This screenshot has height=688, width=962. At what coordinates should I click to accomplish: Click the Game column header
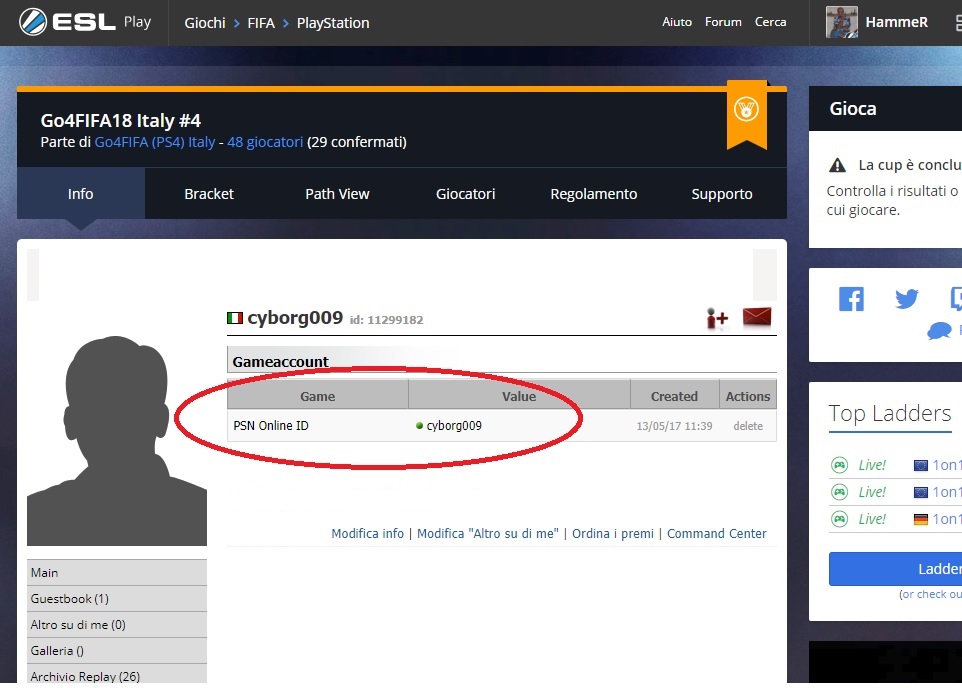point(318,396)
